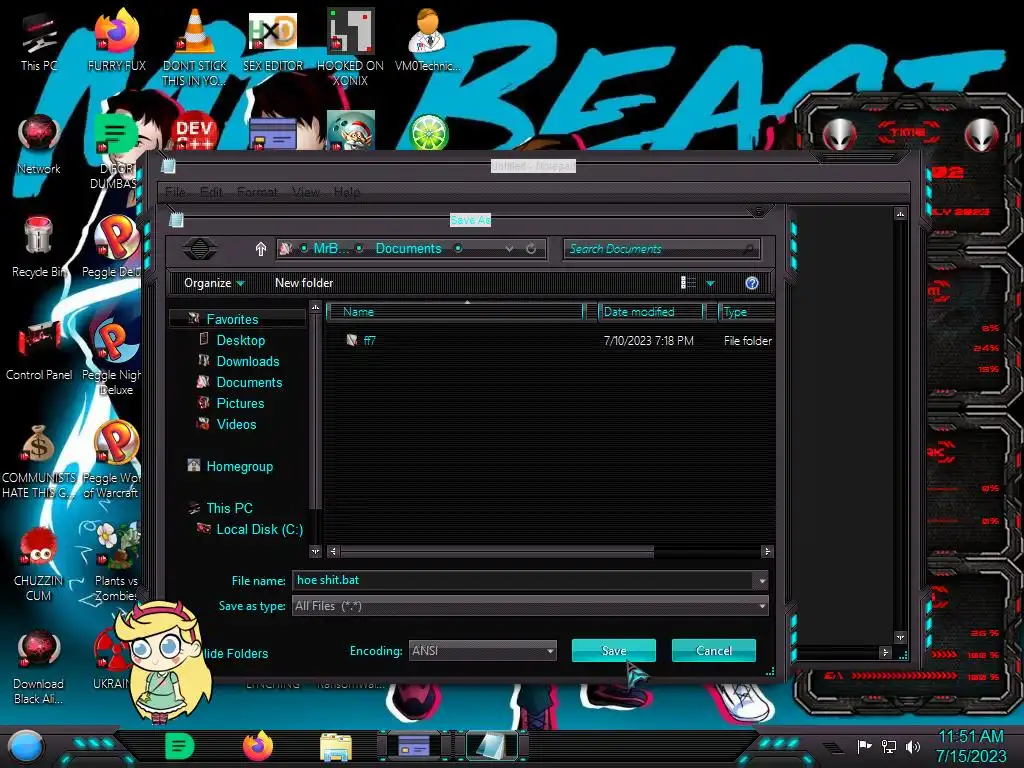Sort by the Name column header
Image resolution: width=1024 pixels, height=768 pixels.
coord(455,312)
